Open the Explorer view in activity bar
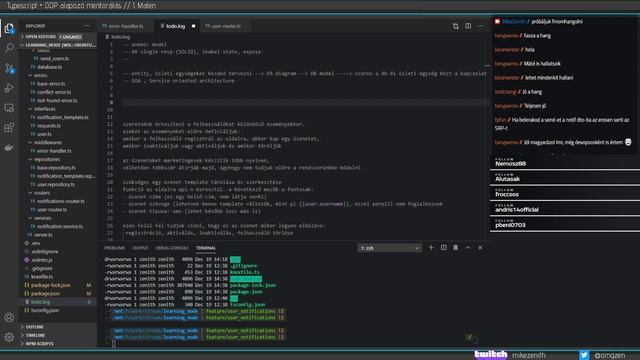Screen dimensions: 640x360 (9, 28)
